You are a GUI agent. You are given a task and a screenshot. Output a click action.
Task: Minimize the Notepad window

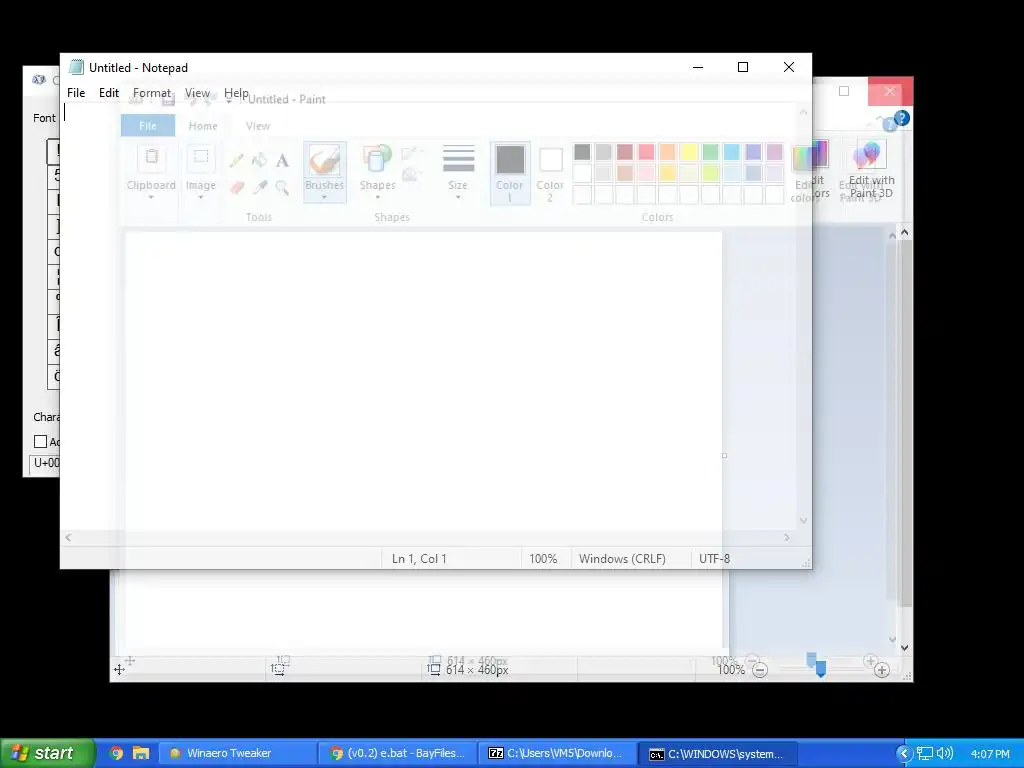(x=698, y=67)
